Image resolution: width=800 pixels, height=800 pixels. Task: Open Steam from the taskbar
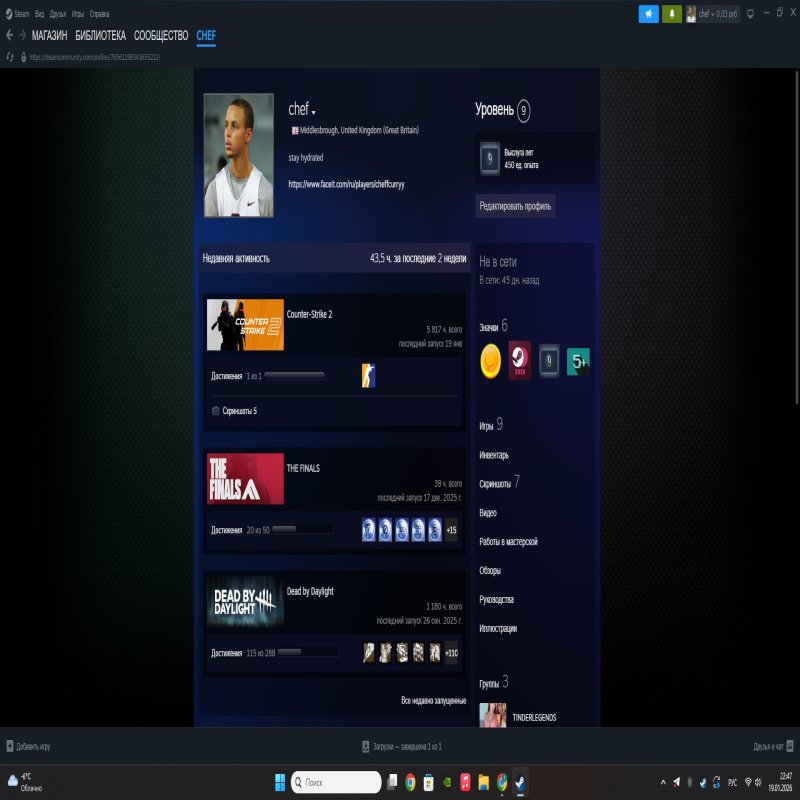tap(518, 781)
